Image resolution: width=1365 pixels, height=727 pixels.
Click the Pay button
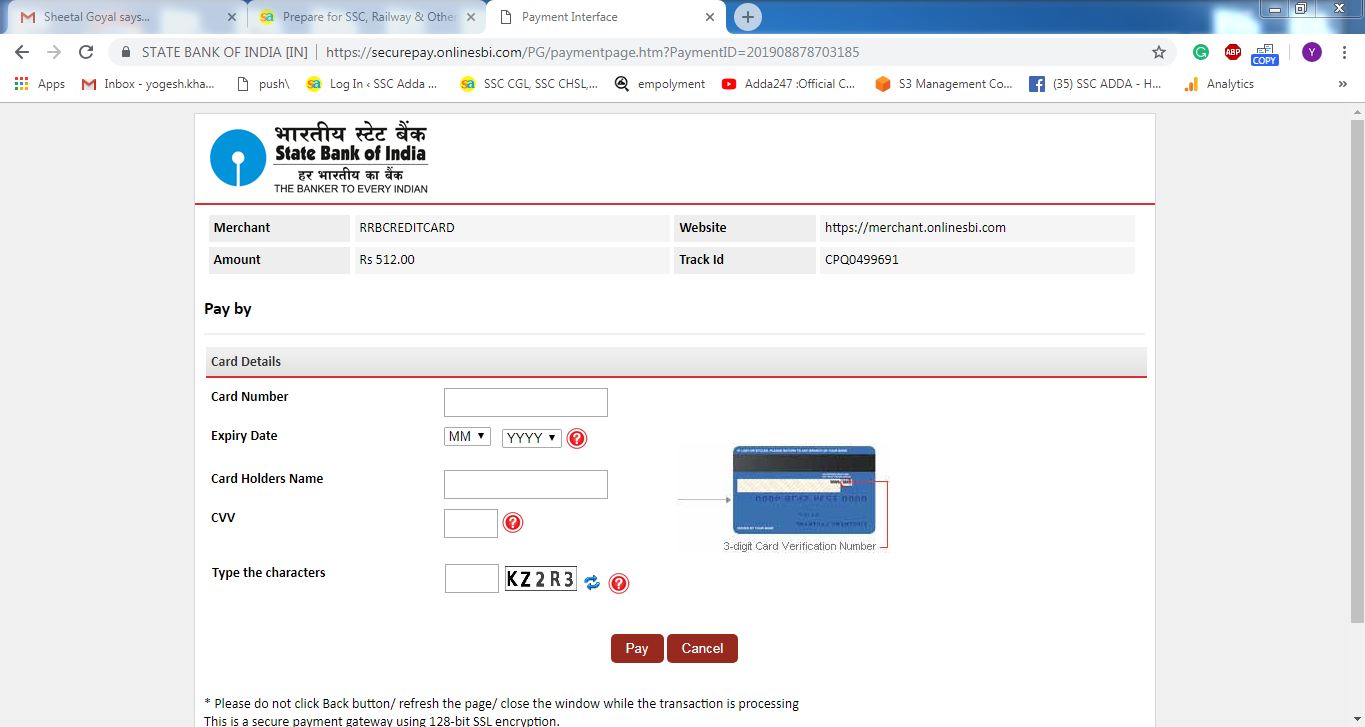point(637,648)
